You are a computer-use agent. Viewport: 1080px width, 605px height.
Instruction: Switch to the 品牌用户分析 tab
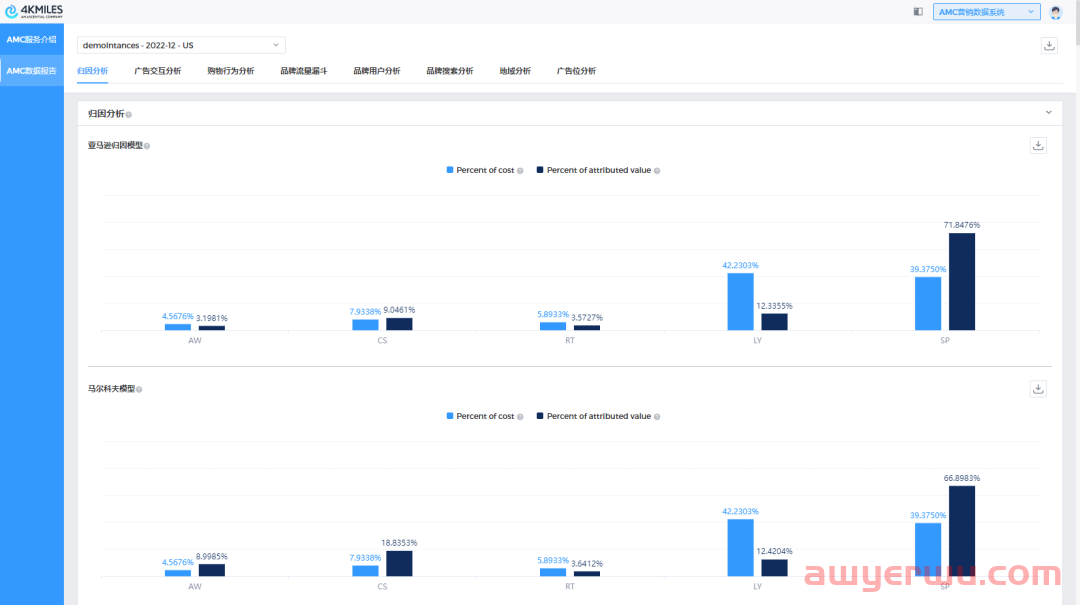(377, 71)
